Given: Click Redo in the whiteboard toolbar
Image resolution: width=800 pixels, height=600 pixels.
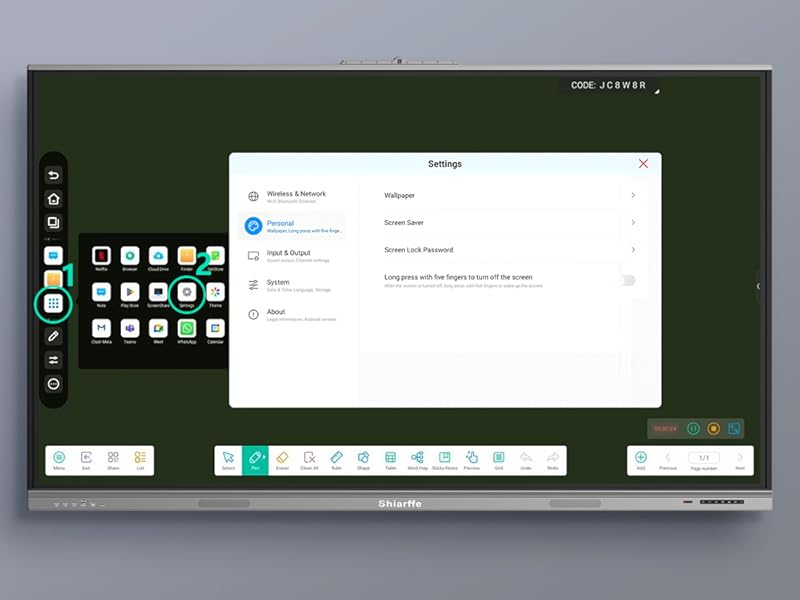Looking at the screenshot, I should point(553,460).
